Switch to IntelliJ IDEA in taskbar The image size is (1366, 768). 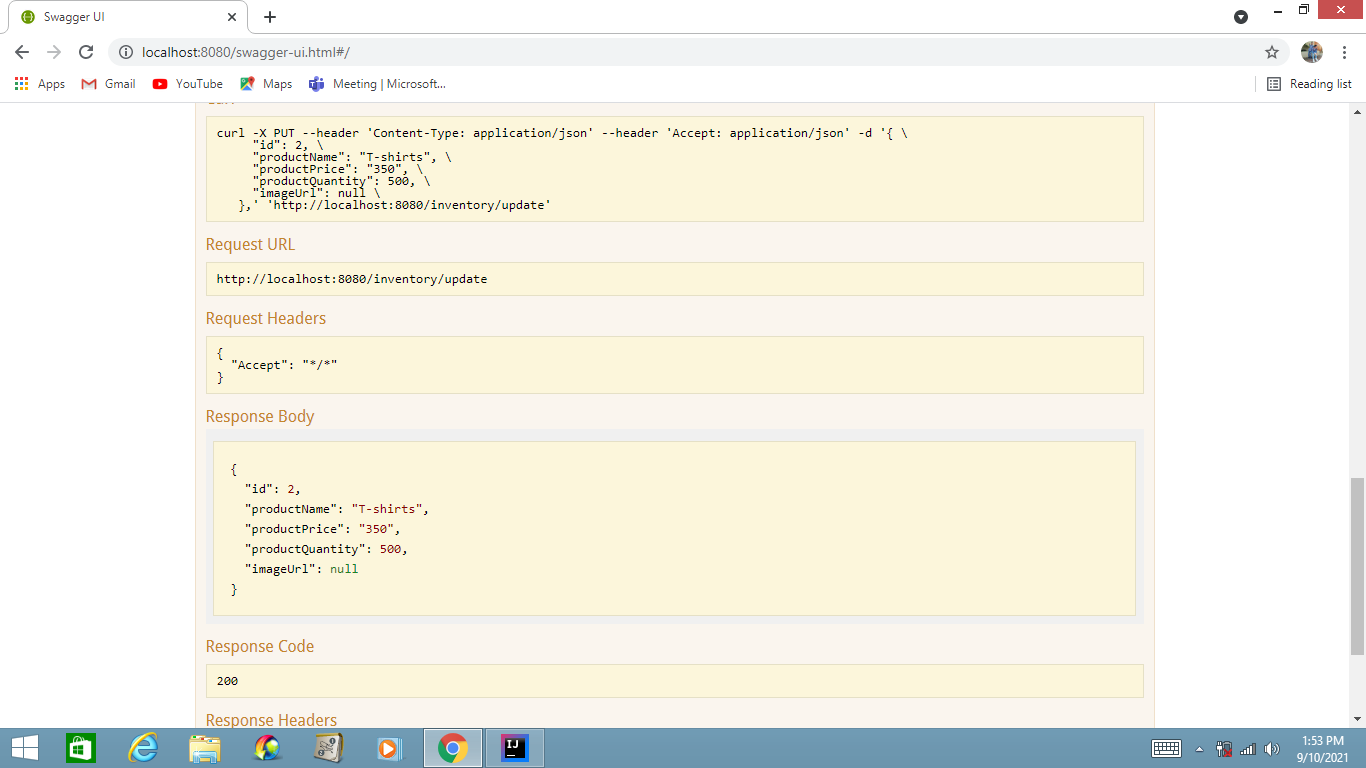point(514,748)
